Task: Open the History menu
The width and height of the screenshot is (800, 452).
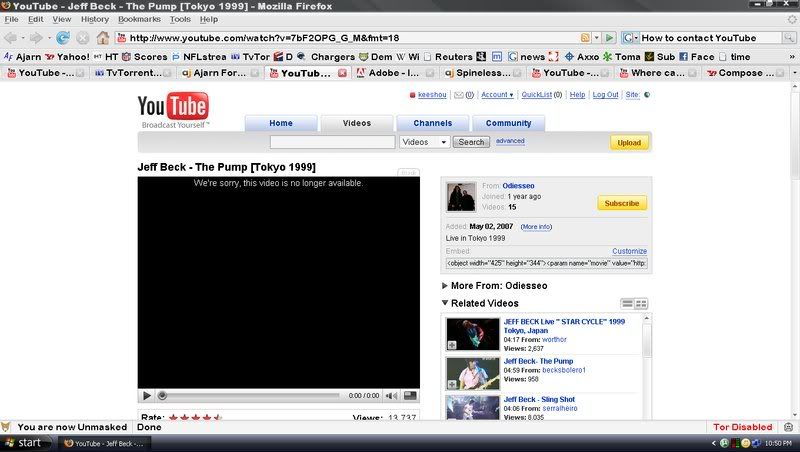Action: [95, 19]
